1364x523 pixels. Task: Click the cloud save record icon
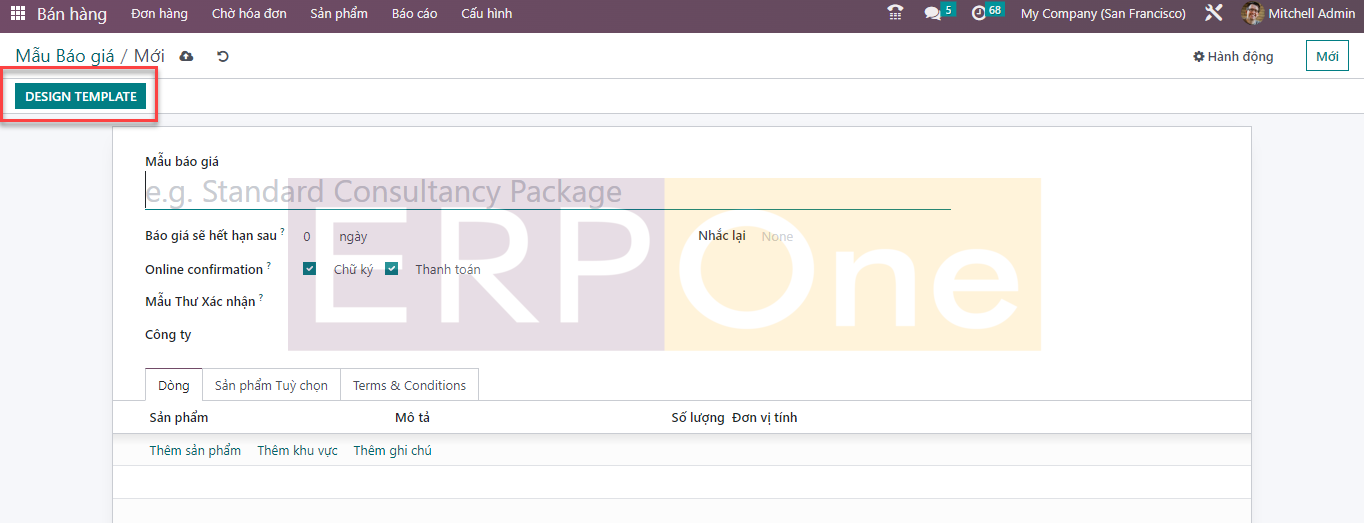click(186, 57)
